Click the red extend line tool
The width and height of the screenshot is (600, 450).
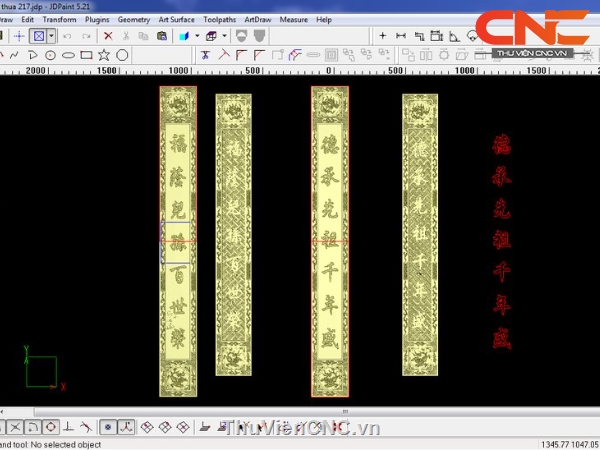pos(224,55)
